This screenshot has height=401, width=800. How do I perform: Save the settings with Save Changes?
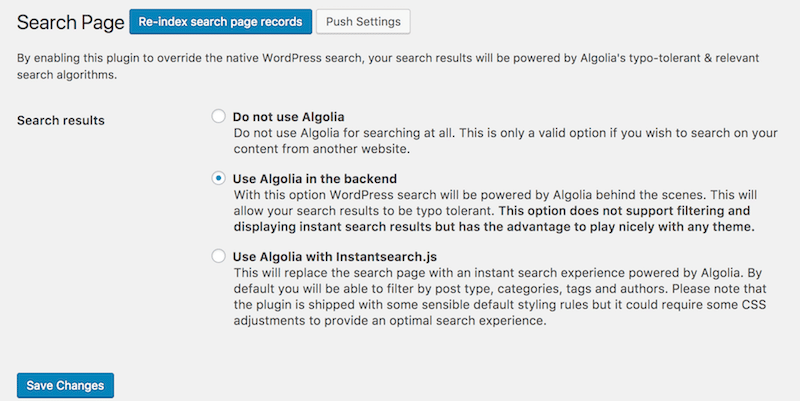[66, 386]
